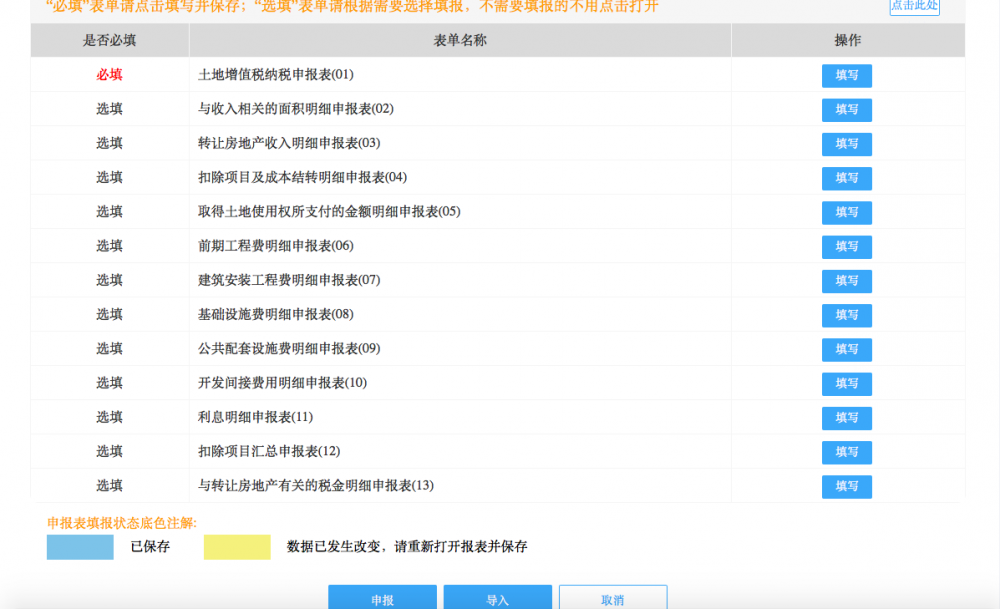填写建筑安装工程费明细申报表(07)

[846, 281]
